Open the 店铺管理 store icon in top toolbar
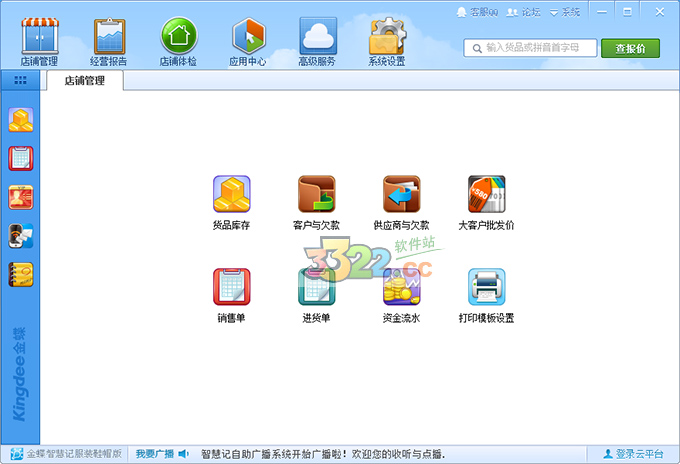The width and height of the screenshot is (680, 464). coord(39,36)
